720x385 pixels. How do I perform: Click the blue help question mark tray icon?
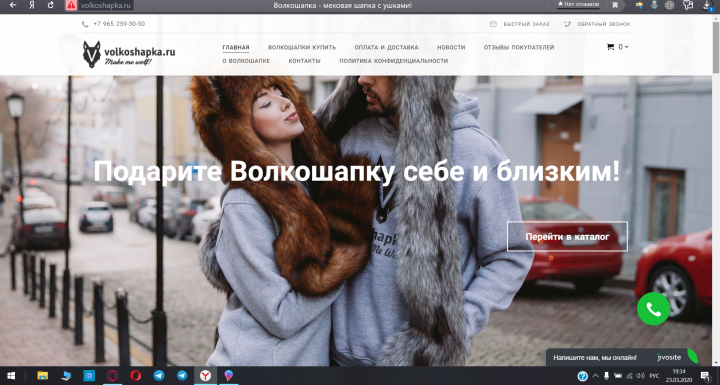coord(583,376)
